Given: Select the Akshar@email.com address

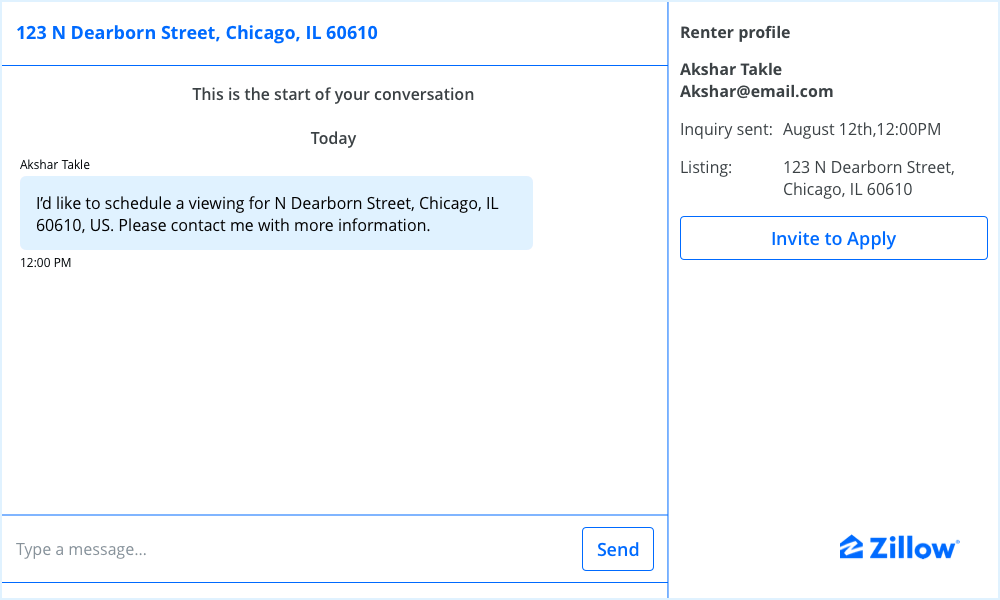Looking at the screenshot, I should click(756, 91).
